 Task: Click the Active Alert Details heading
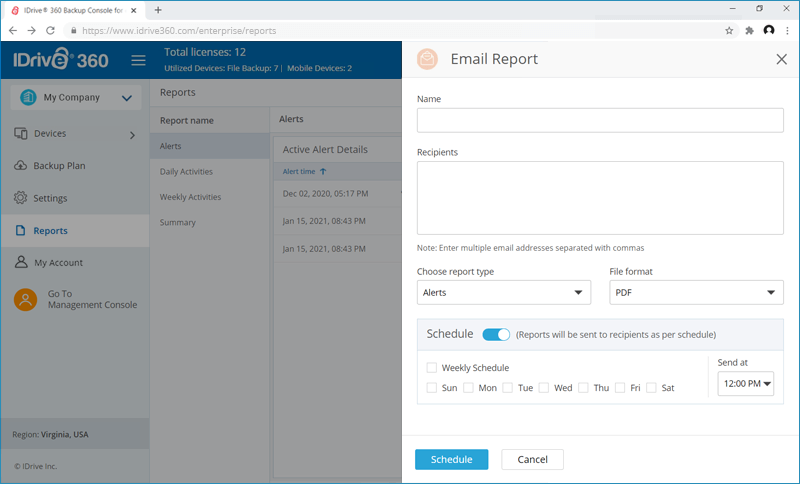coord(325,149)
